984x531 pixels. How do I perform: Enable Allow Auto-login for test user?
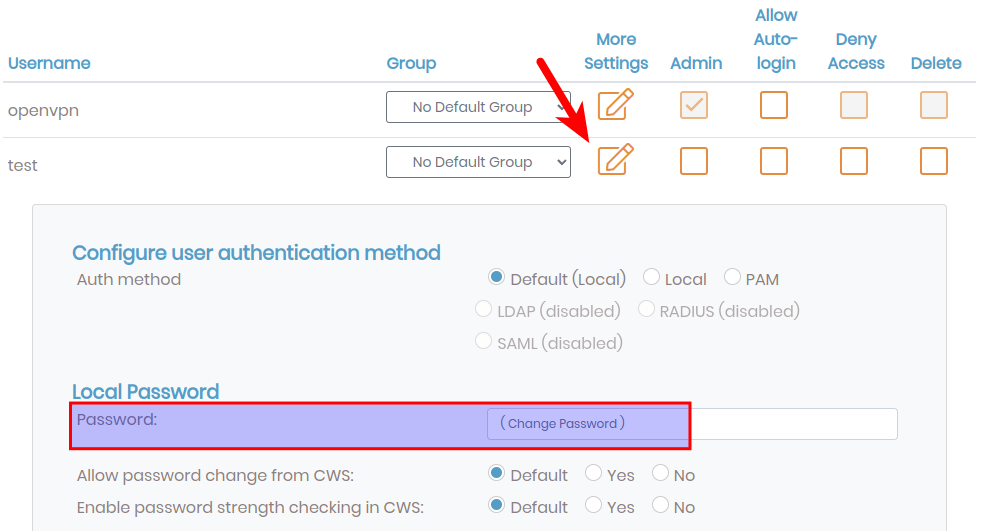click(x=774, y=161)
